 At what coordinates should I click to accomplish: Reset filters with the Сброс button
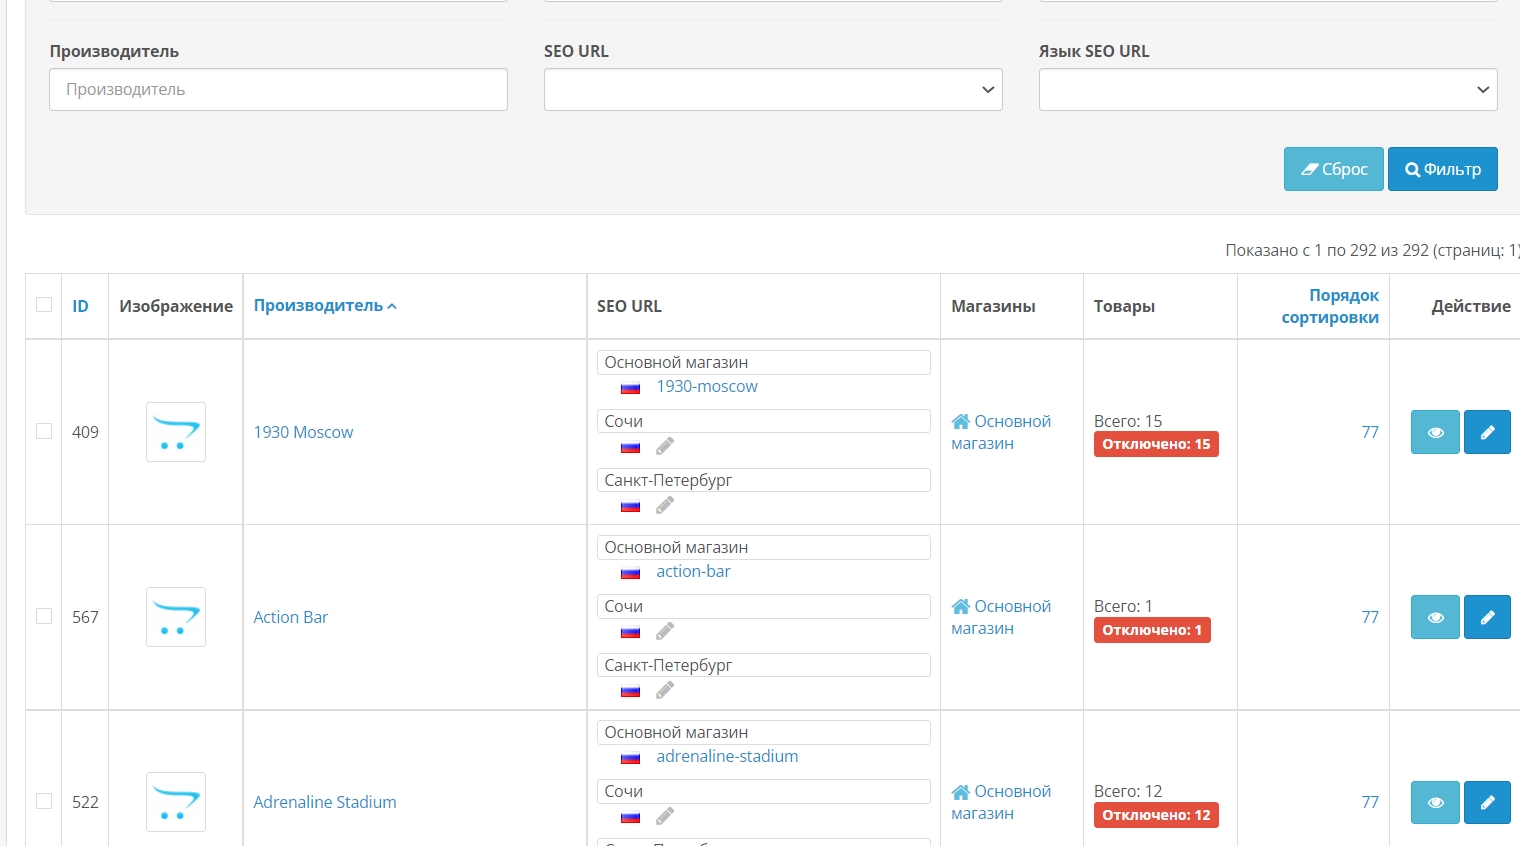tap(1333, 169)
